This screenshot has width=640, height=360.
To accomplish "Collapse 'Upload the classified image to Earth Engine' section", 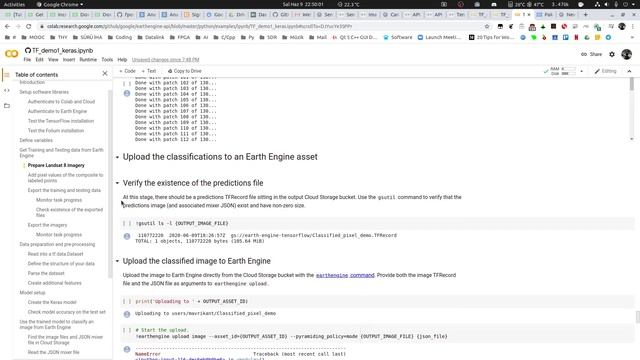I will coord(118,261).
